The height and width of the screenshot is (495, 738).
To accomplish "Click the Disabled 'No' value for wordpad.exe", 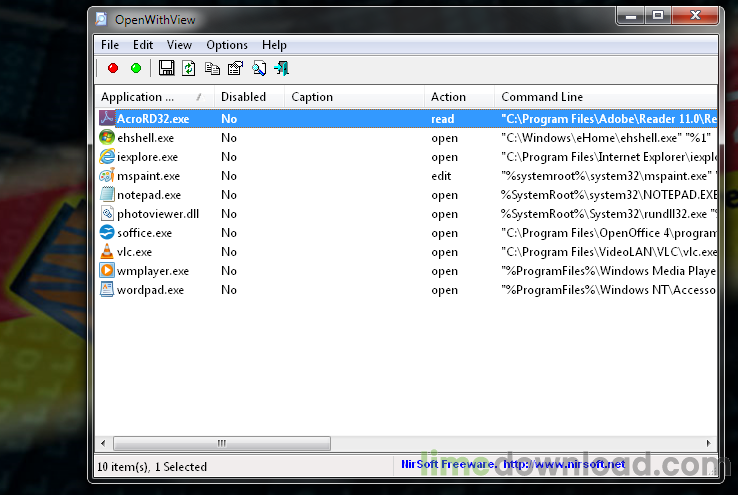I will click(x=229, y=290).
